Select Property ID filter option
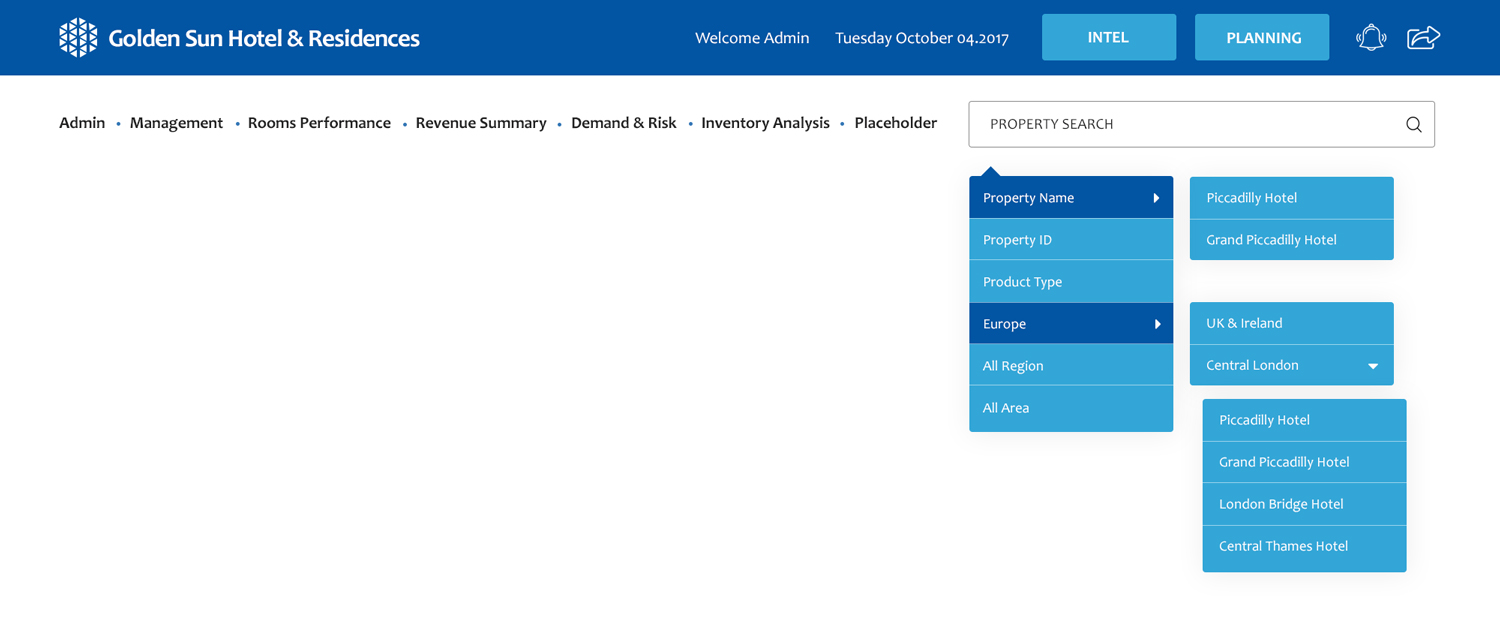The width and height of the screenshot is (1500, 635). [x=1071, y=240]
